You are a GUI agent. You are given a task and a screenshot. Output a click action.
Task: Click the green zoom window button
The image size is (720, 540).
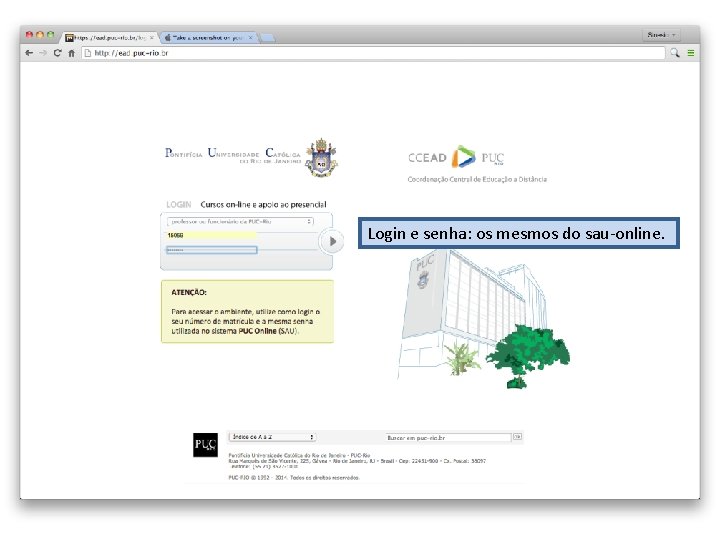coord(50,35)
